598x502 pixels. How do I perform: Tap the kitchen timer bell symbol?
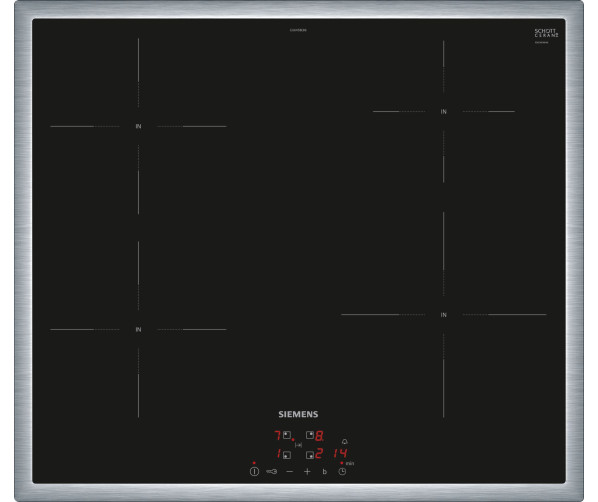click(x=345, y=442)
